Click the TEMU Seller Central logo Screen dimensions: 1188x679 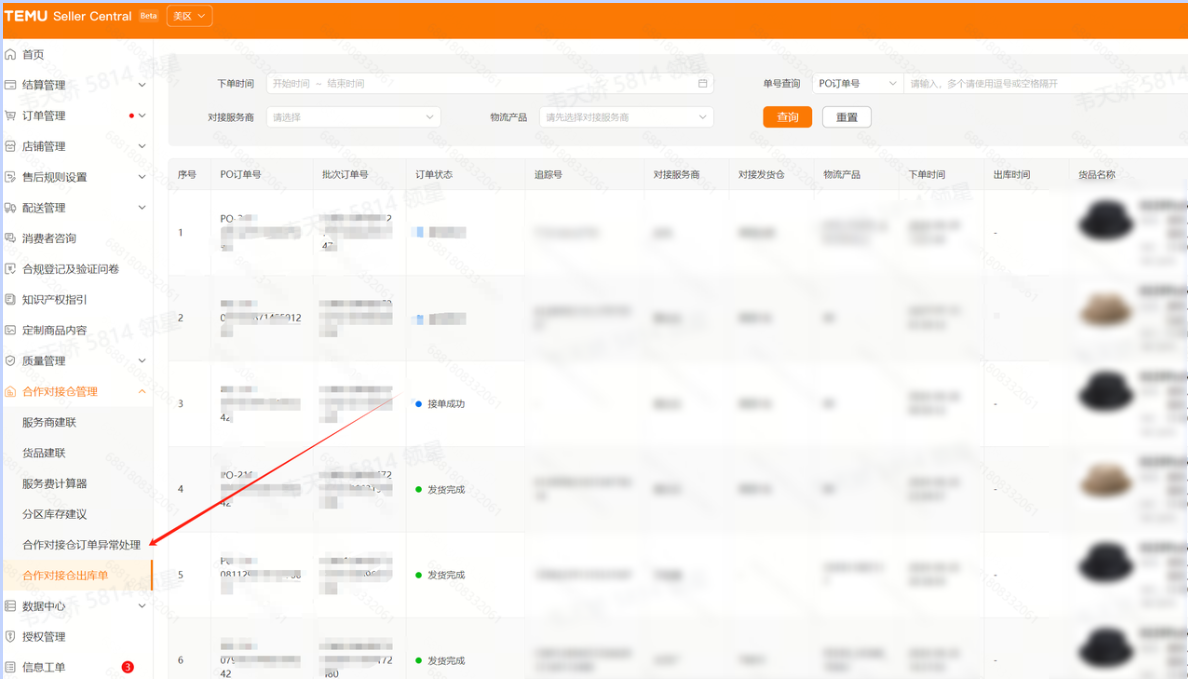68,16
